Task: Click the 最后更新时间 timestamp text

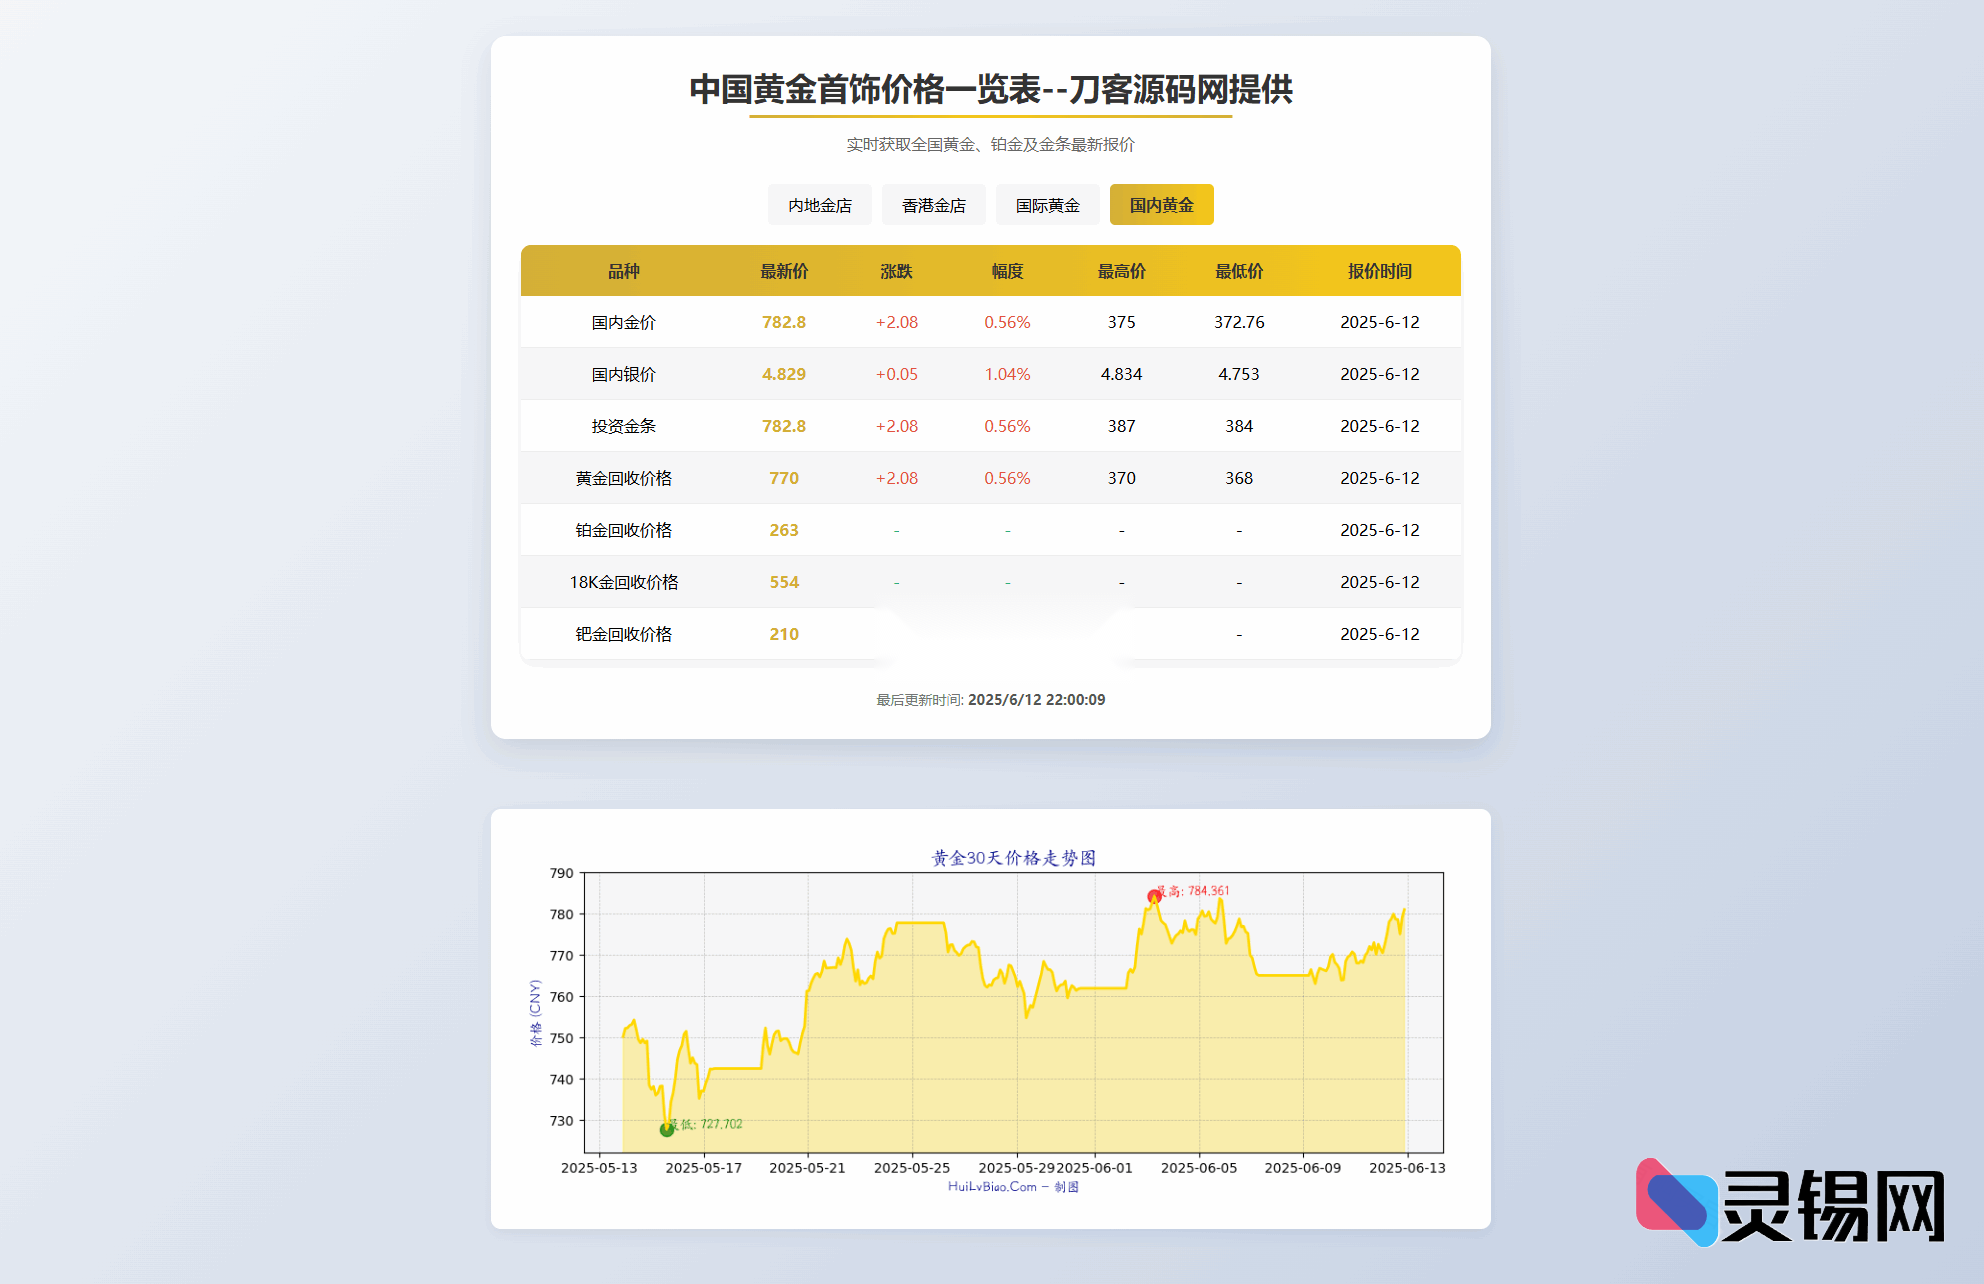Action: [991, 699]
